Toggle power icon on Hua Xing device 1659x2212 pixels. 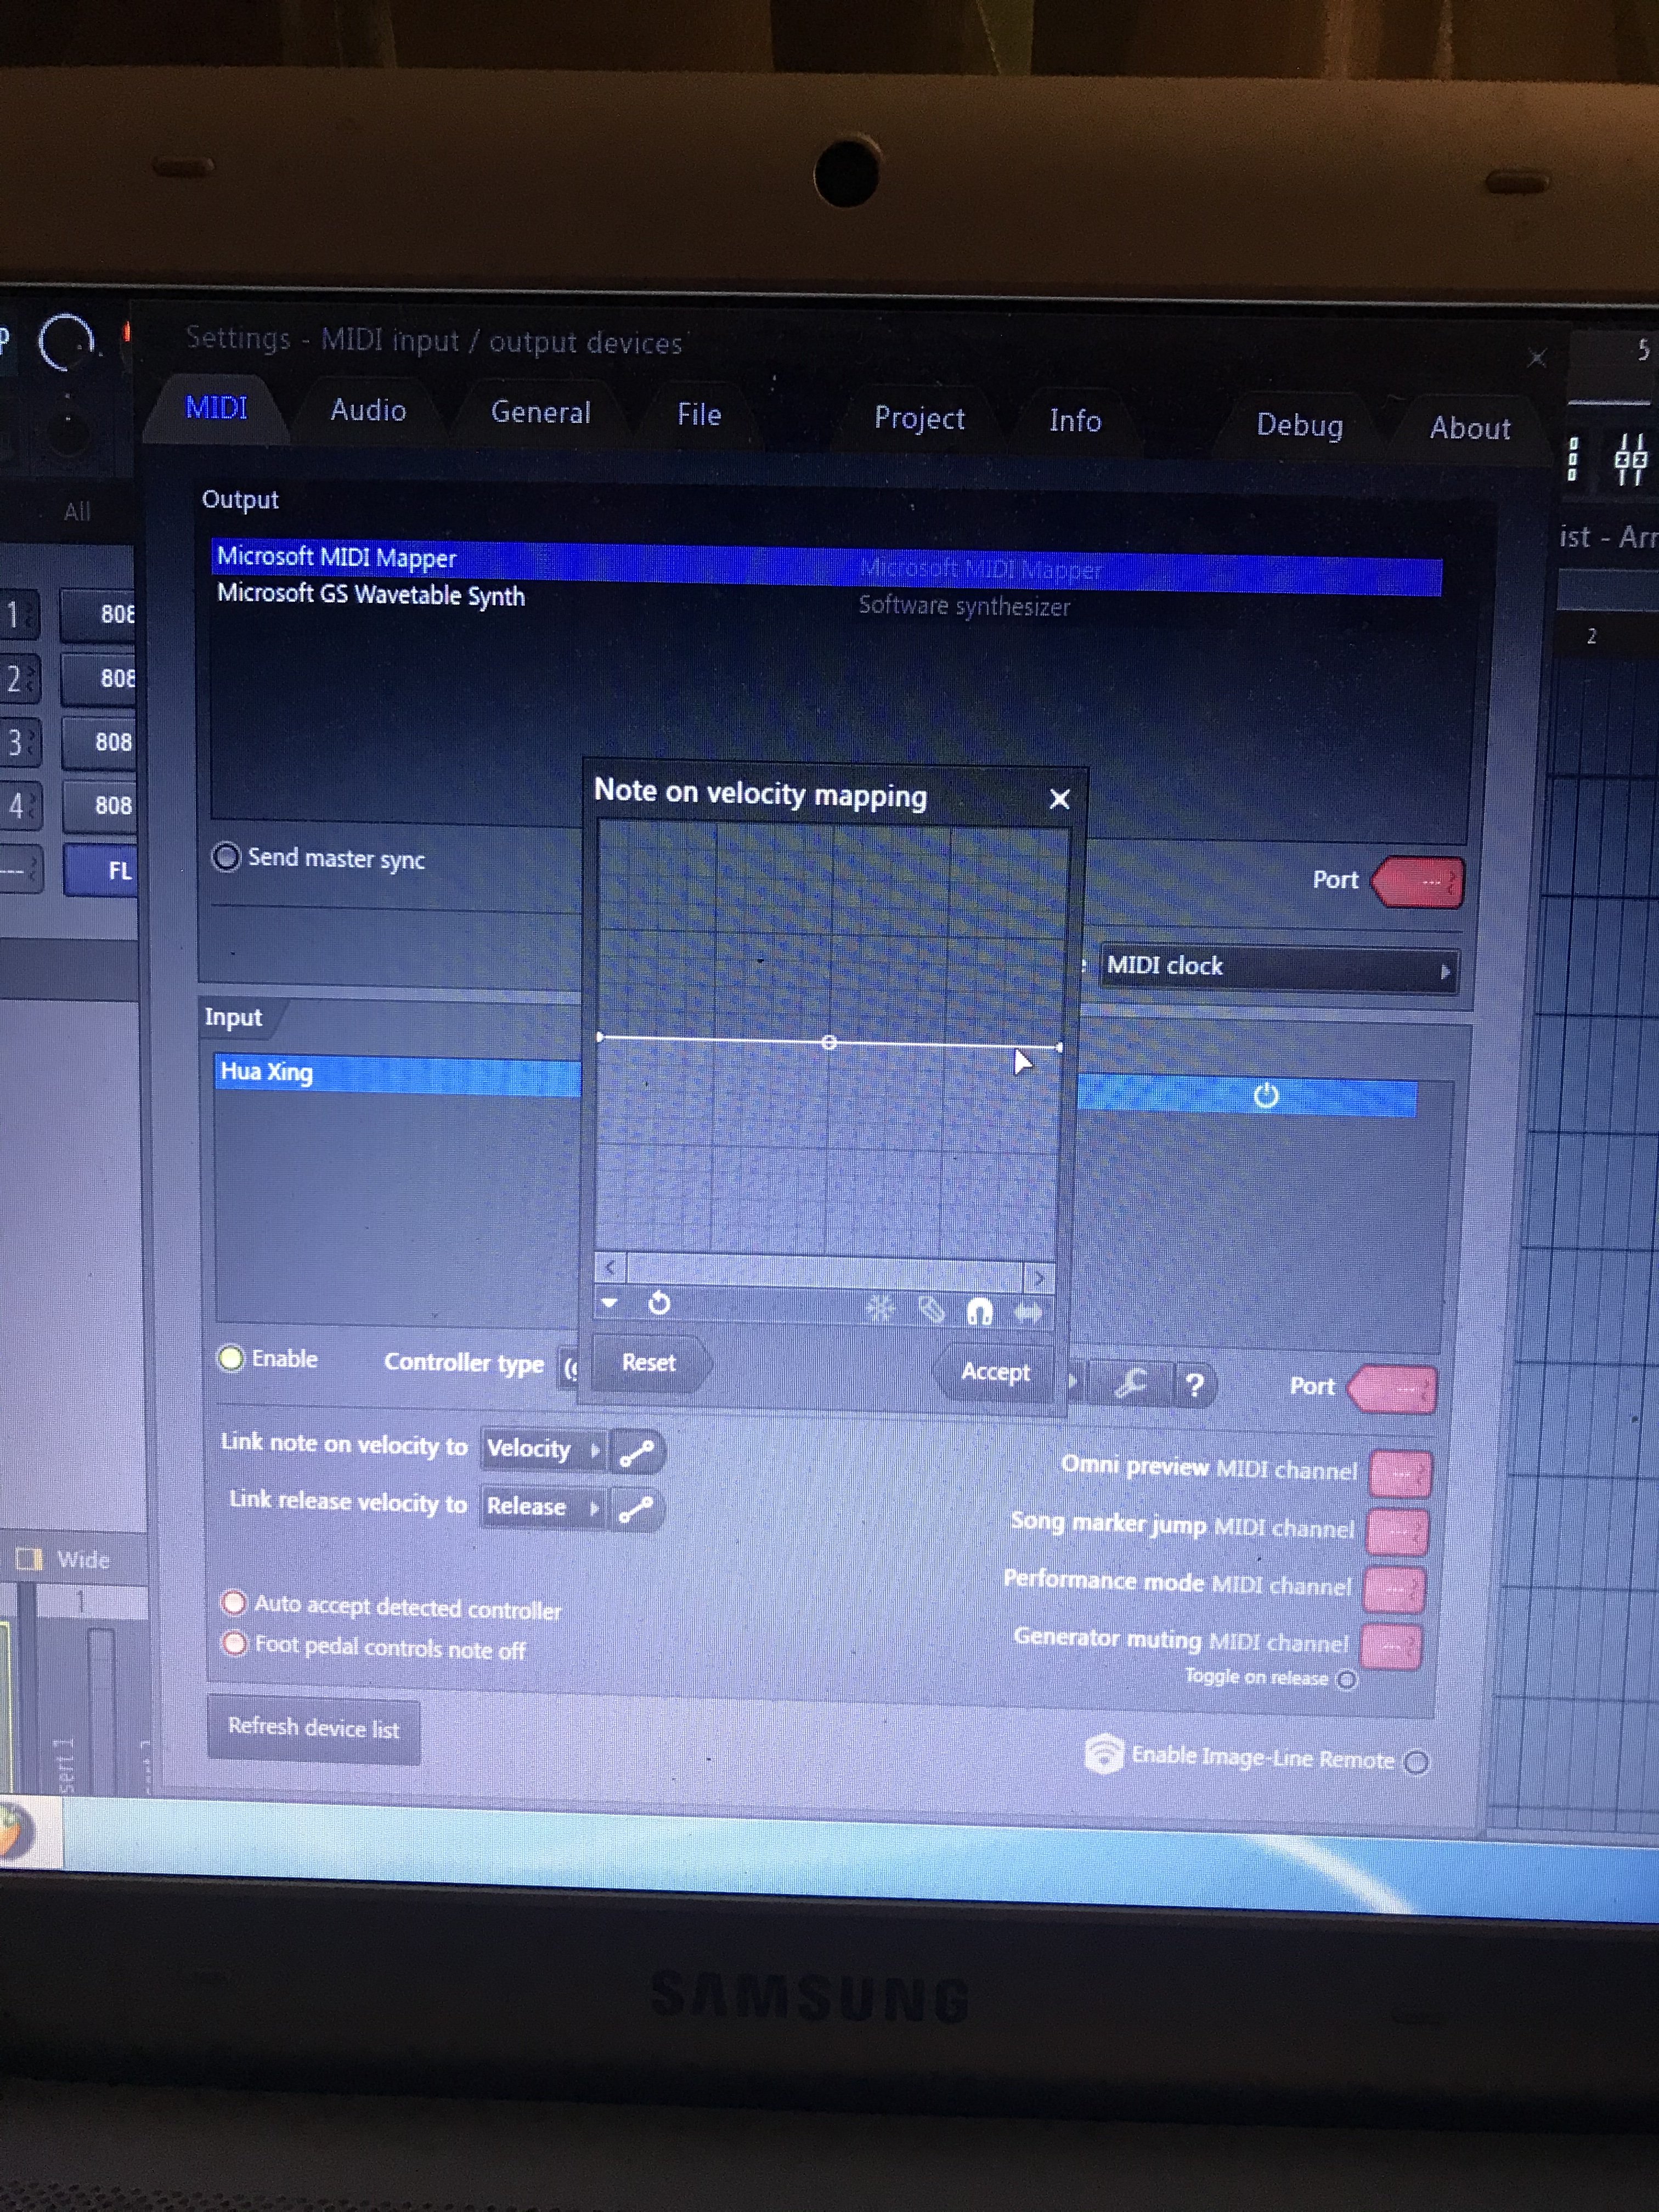click(x=1266, y=1096)
